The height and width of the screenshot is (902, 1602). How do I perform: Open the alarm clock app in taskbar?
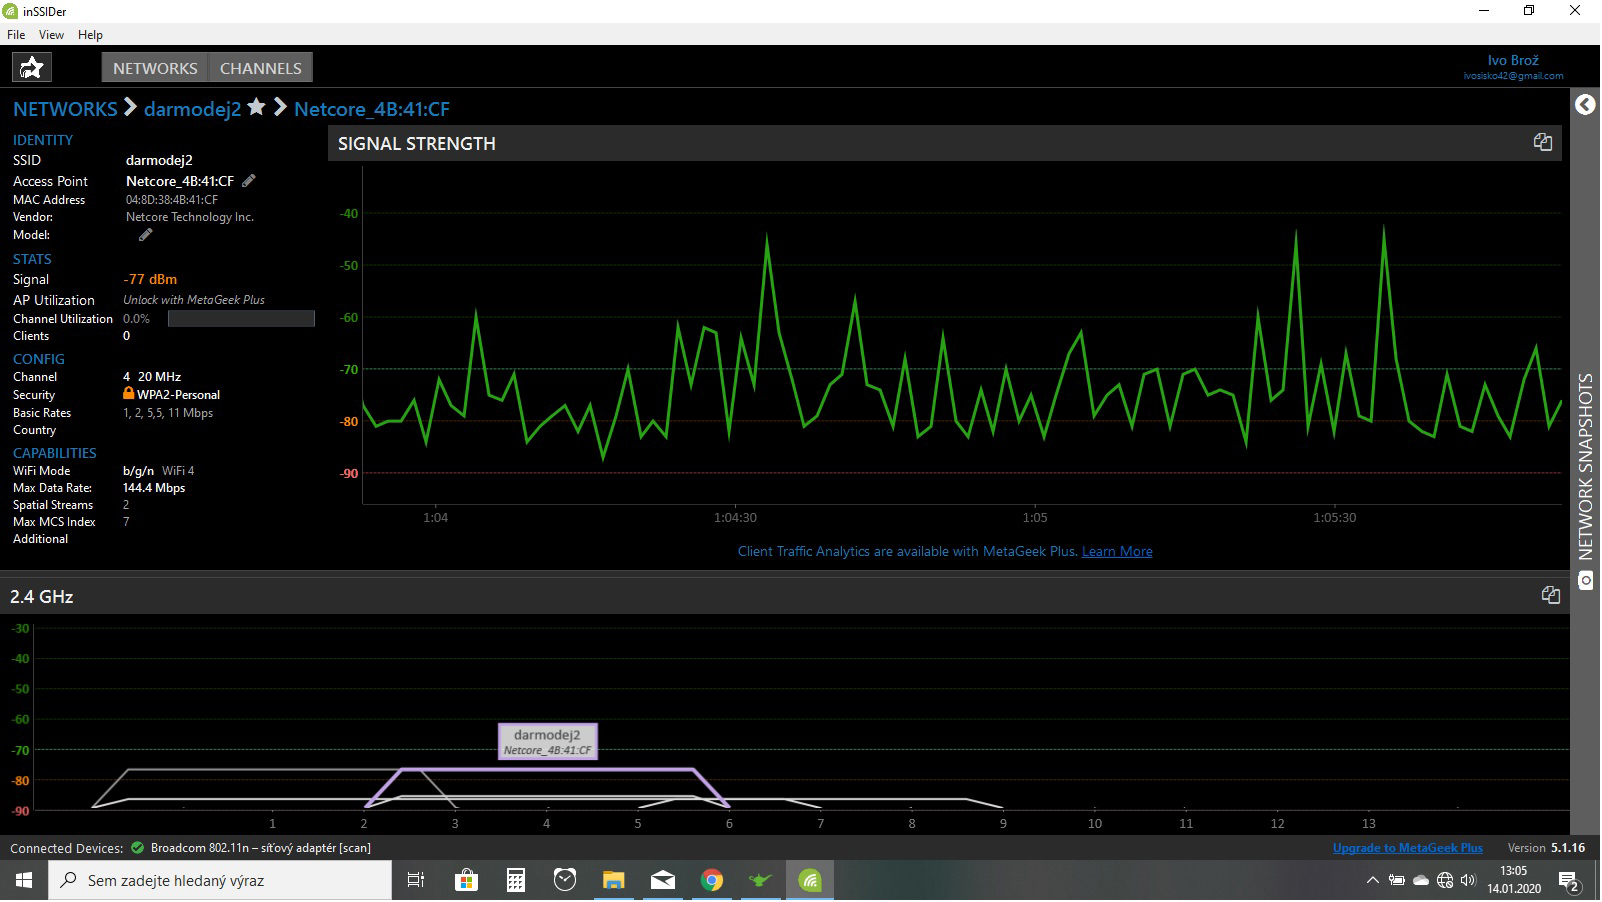[565, 881]
